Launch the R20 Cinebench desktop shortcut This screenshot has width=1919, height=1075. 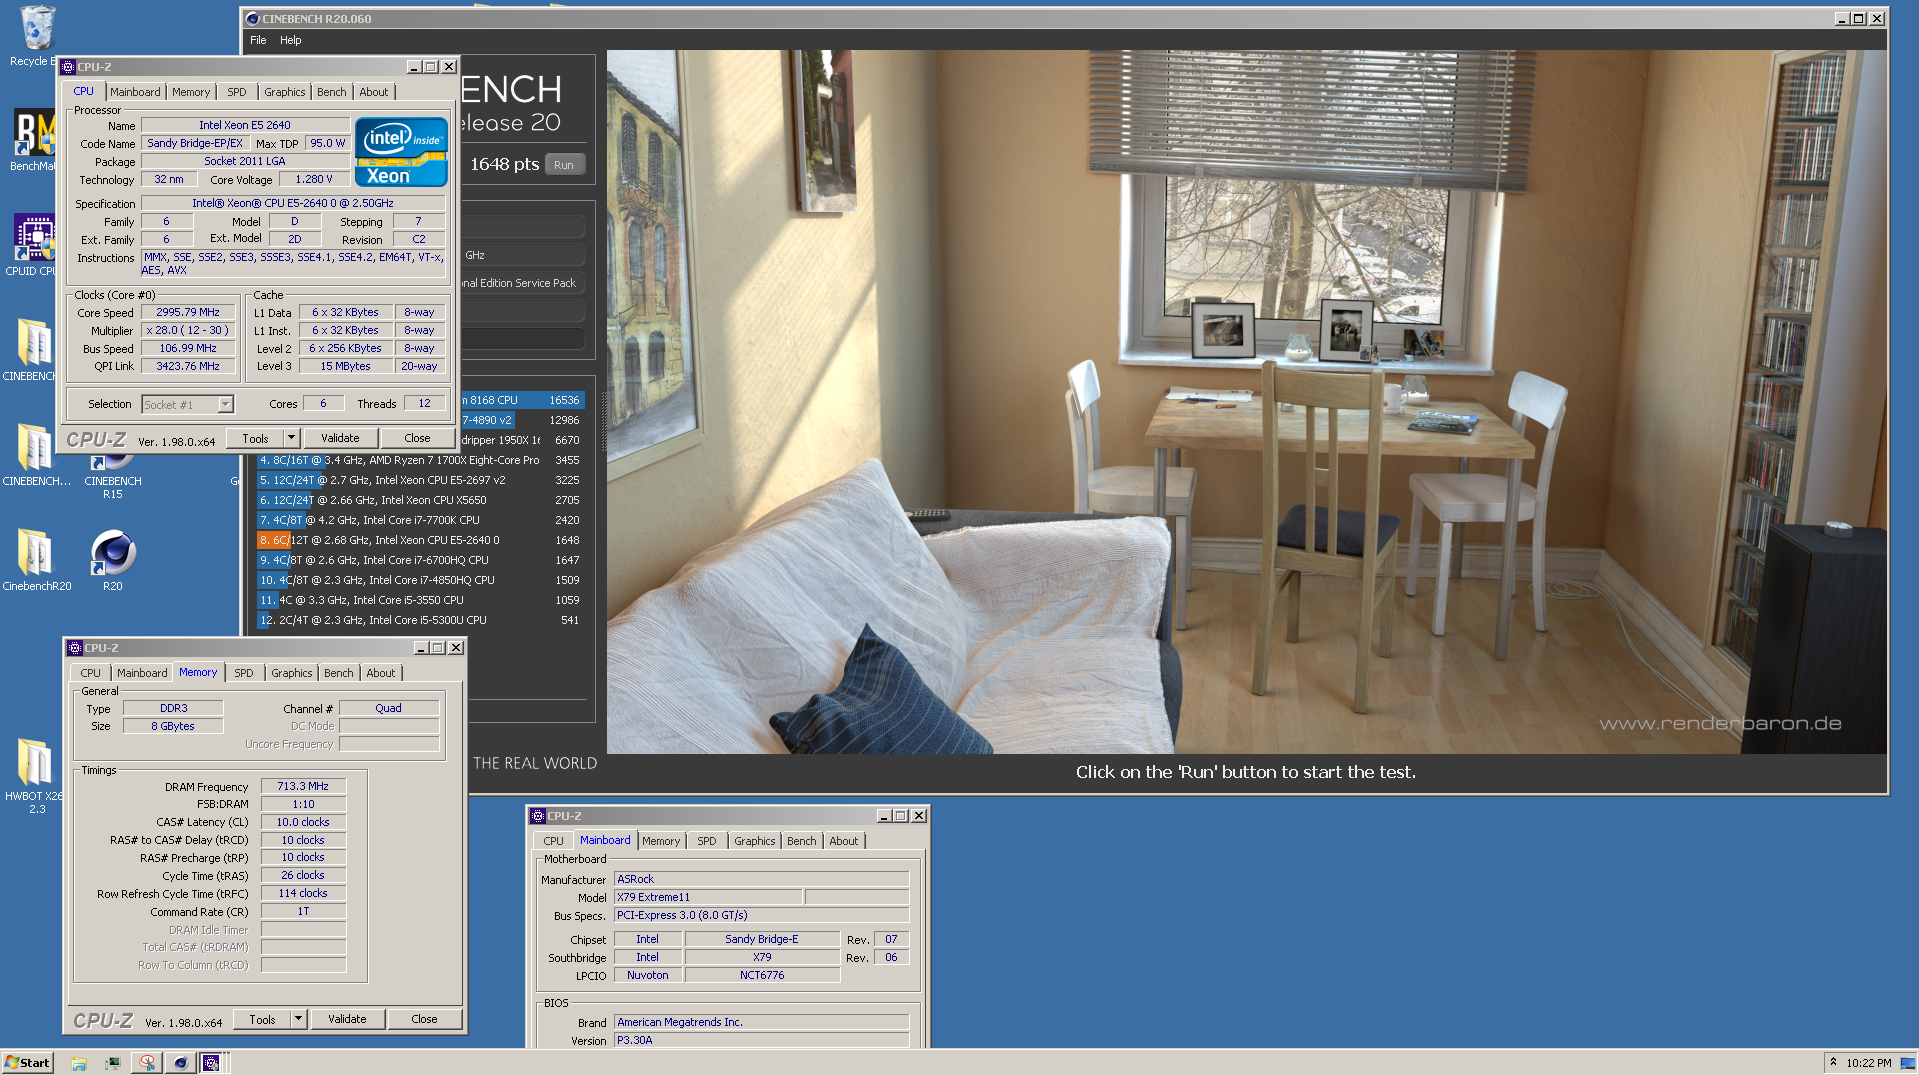[x=113, y=558]
